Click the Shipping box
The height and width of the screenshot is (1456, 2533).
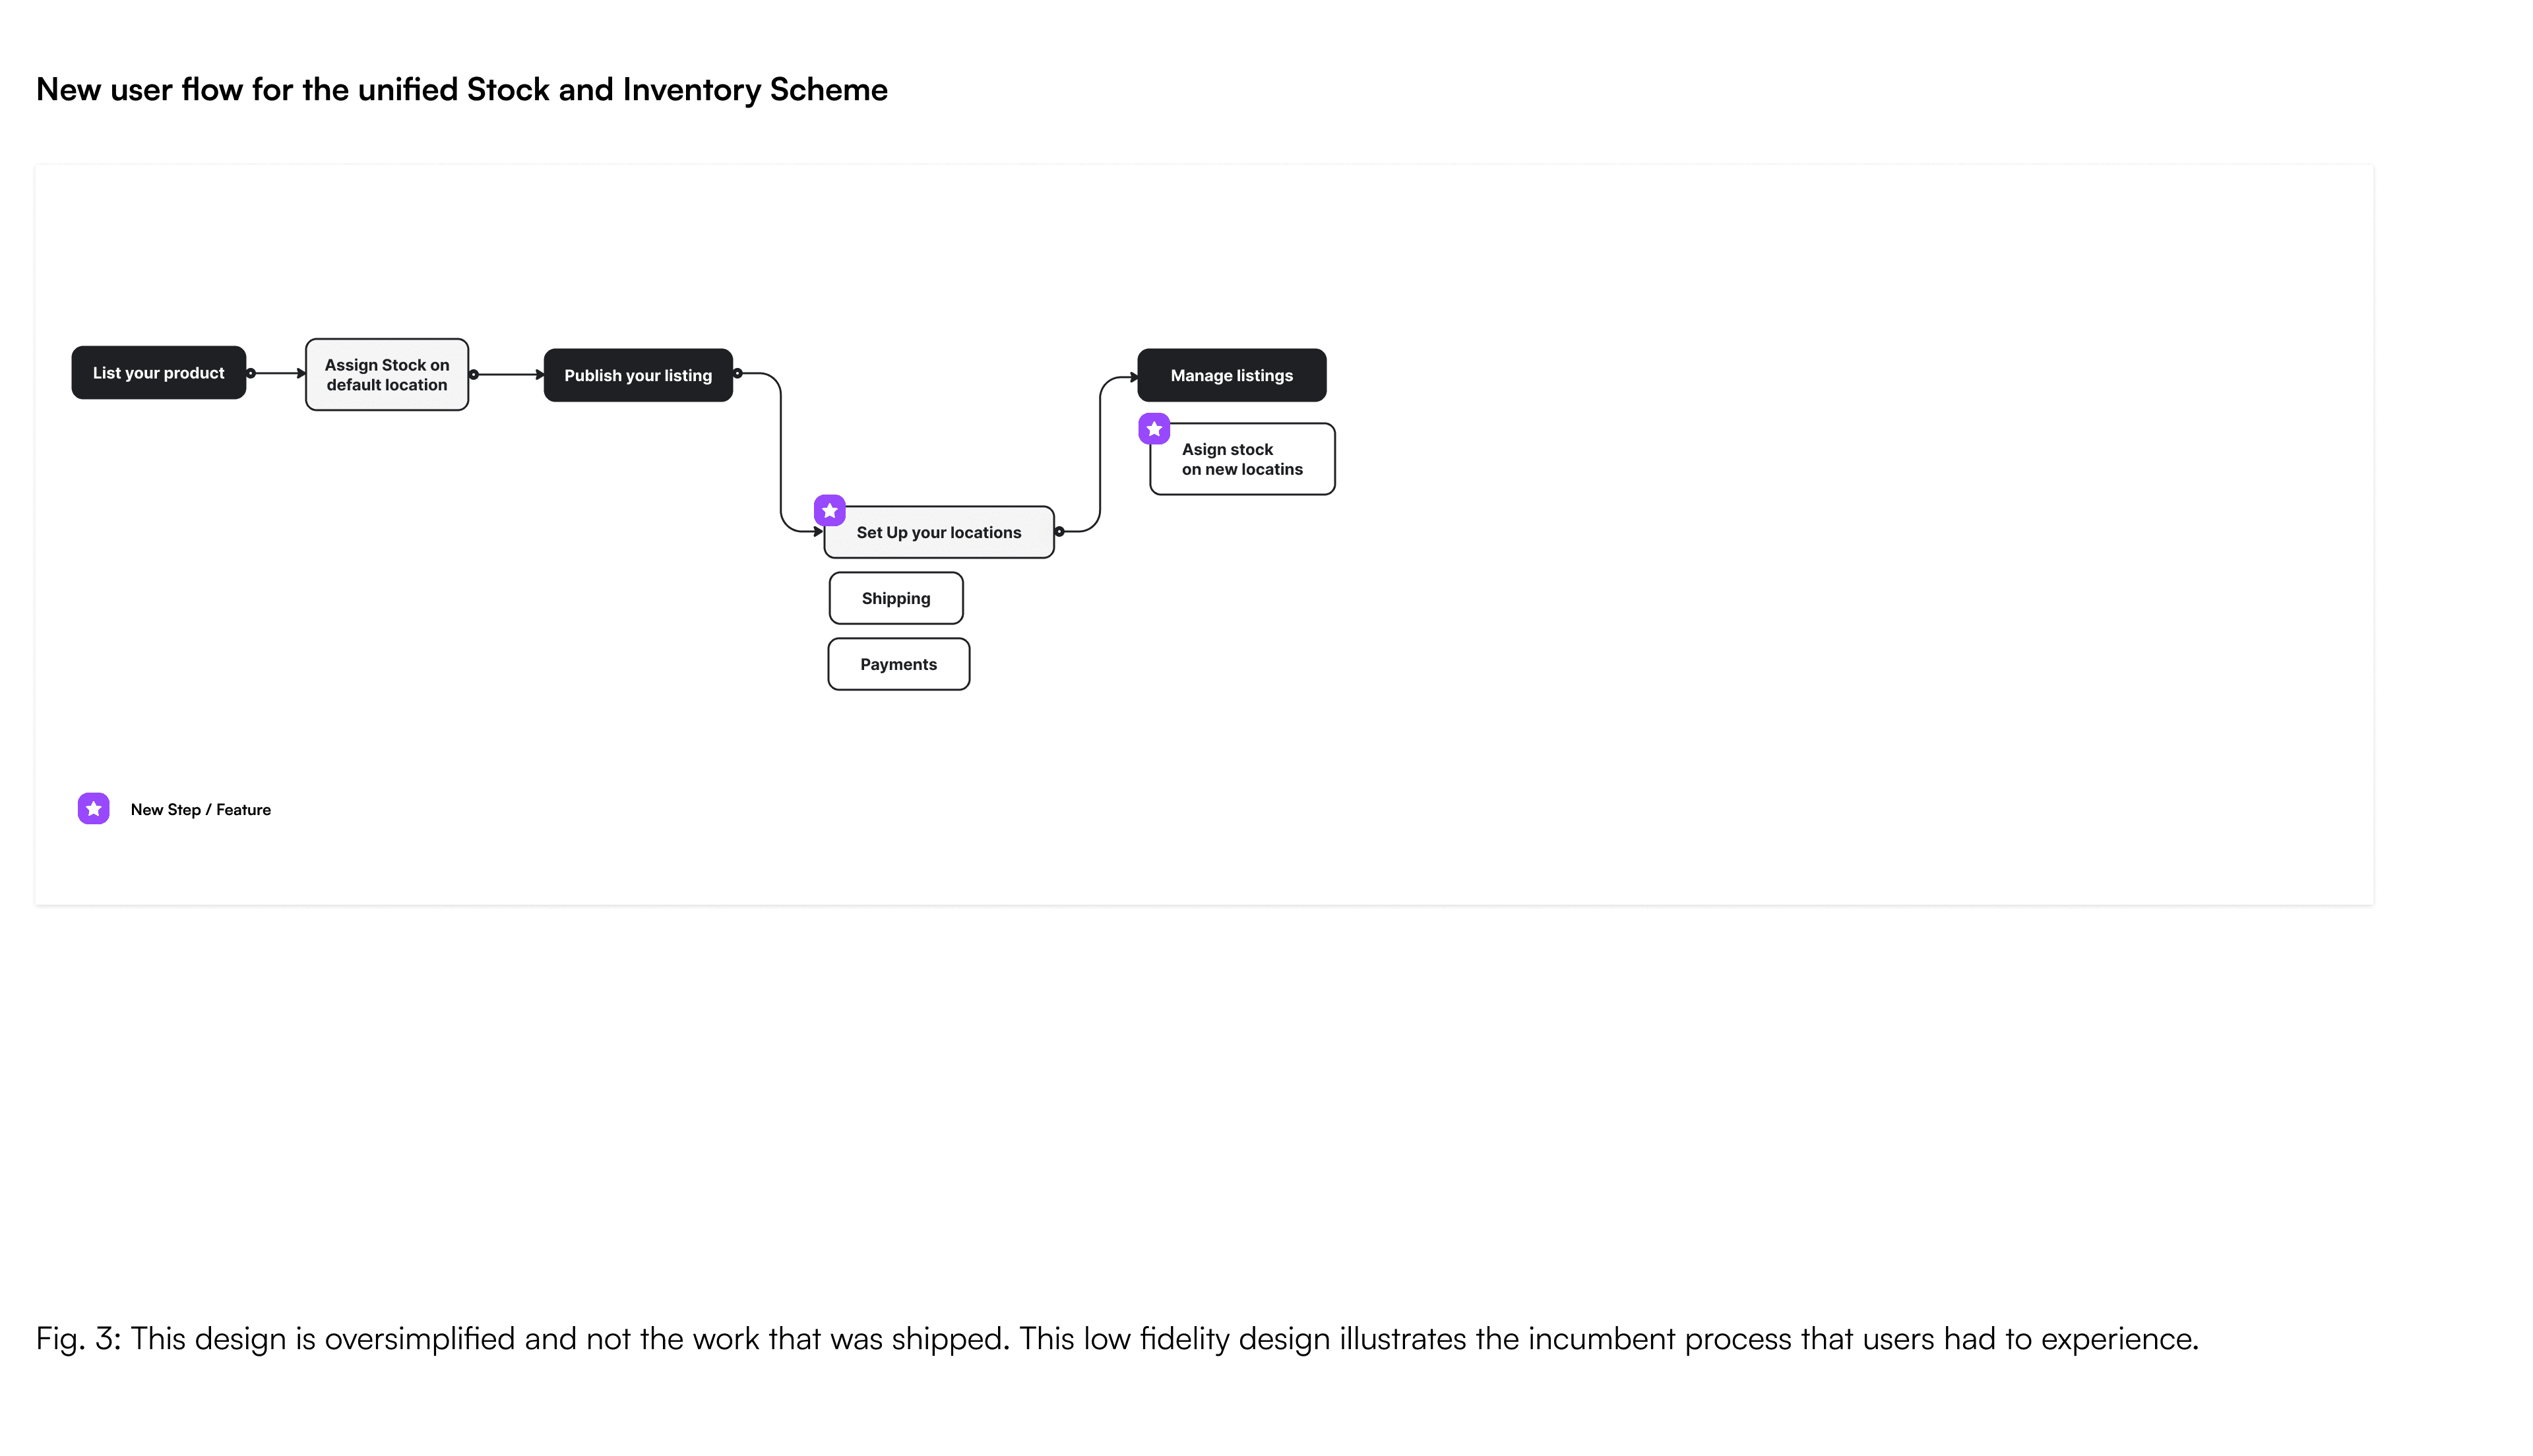click(x=896, y=599)
